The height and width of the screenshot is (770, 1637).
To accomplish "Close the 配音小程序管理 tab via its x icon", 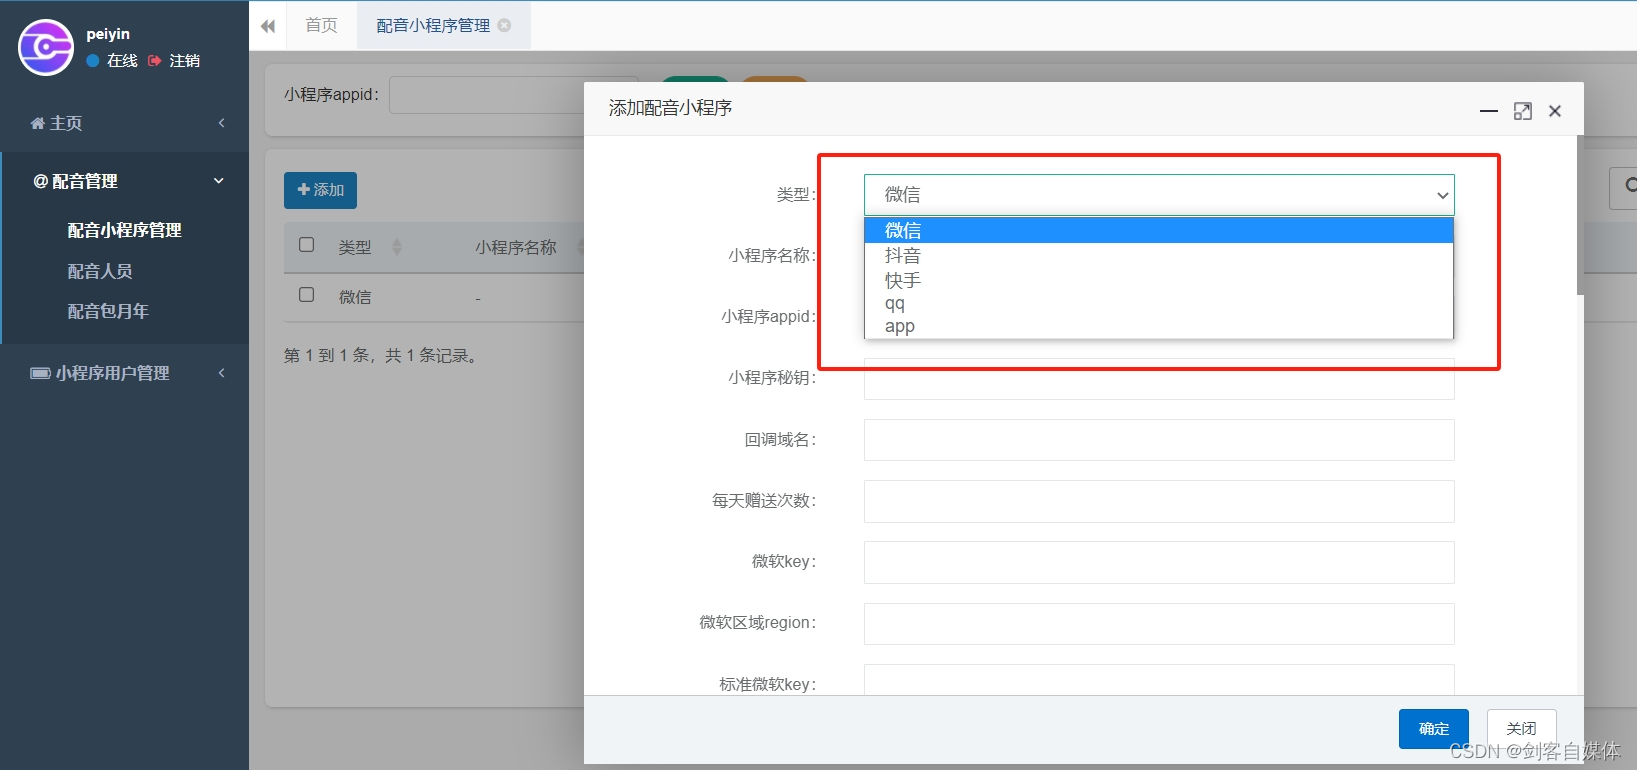I will [504, 25].
